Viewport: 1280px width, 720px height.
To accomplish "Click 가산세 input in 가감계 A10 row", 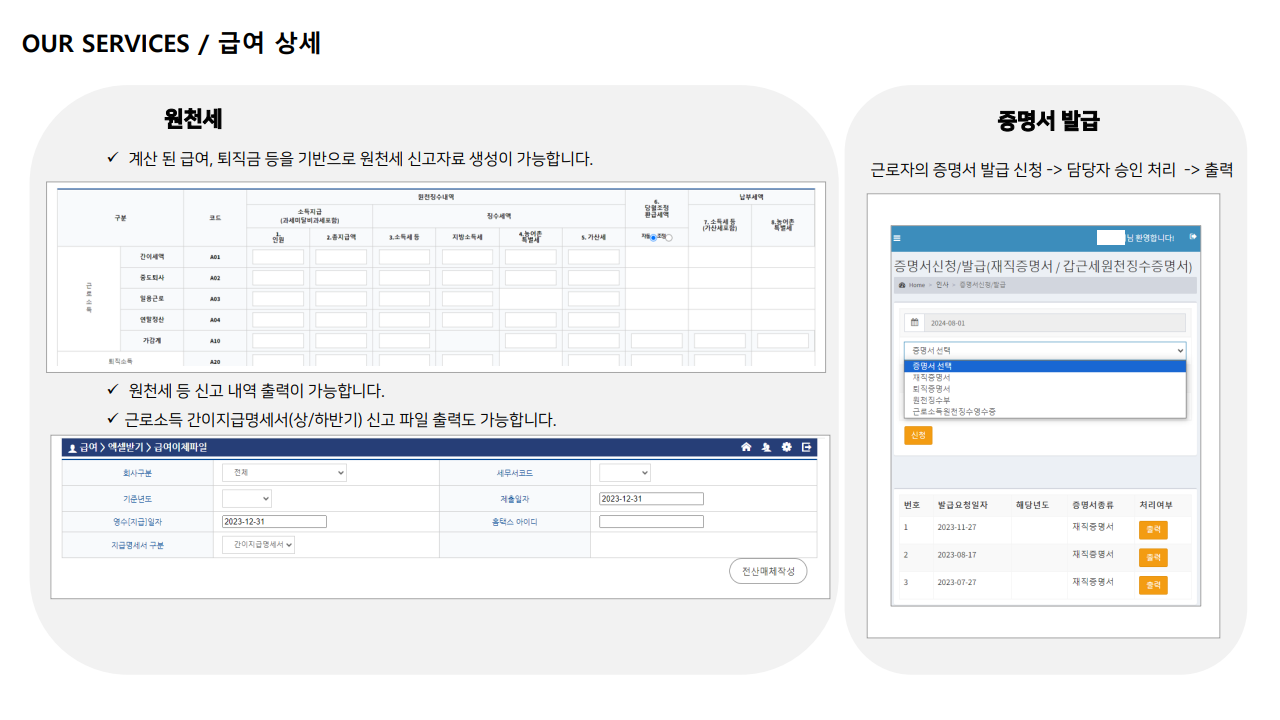I will click(594, 341).
